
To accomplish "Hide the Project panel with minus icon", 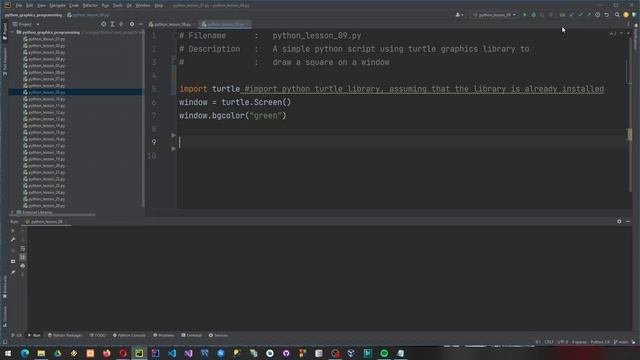I will (140, 24).
